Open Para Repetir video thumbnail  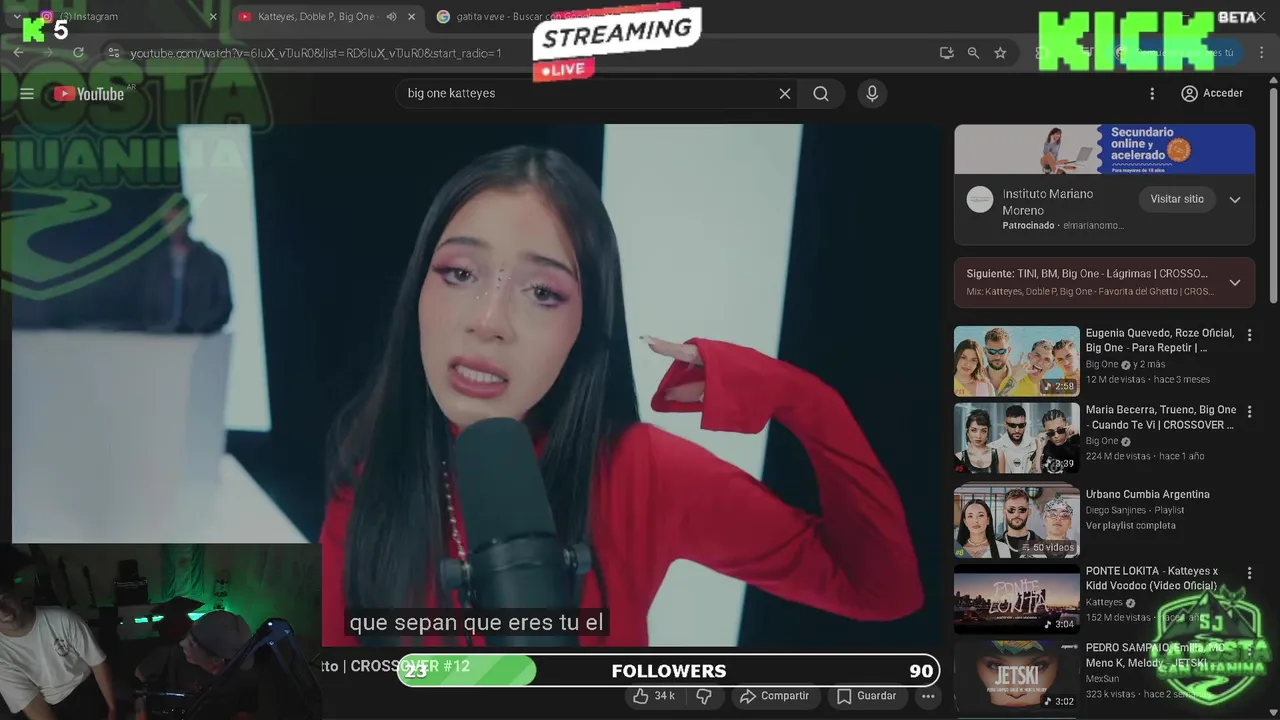coord(1017,361)
